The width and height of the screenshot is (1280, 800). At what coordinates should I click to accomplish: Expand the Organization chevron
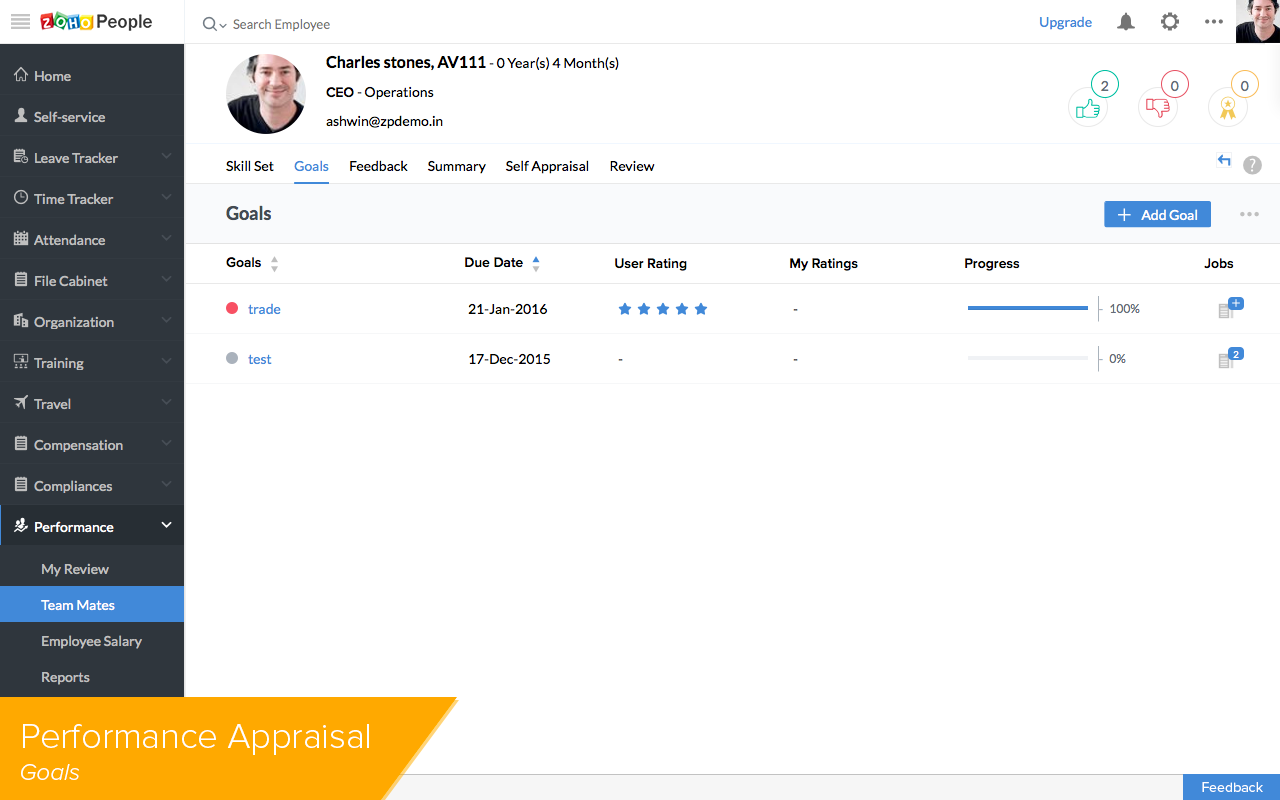[x=166, y=320]
